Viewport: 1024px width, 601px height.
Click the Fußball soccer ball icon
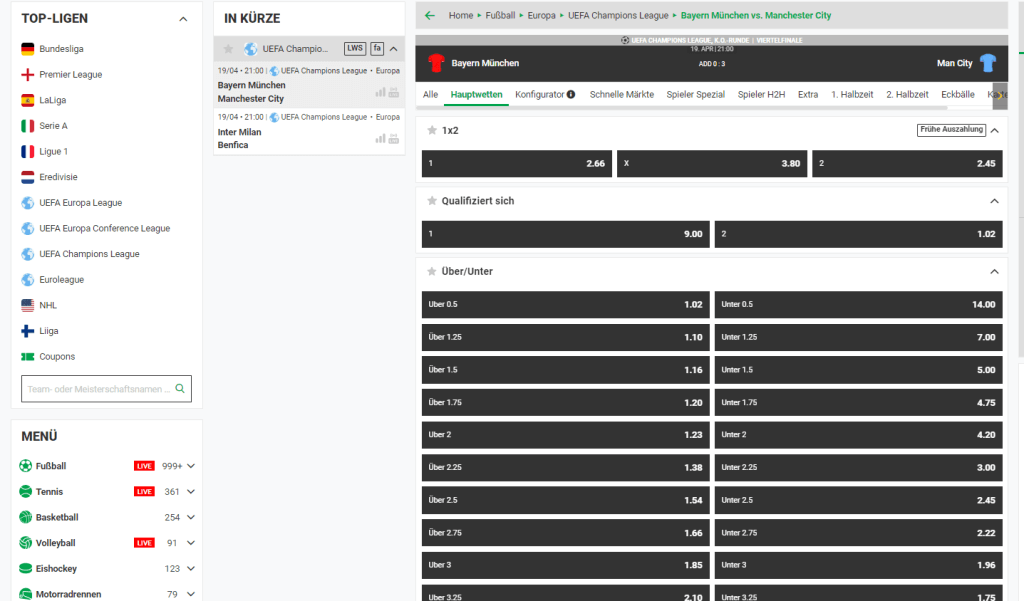(x=25, y=466)
